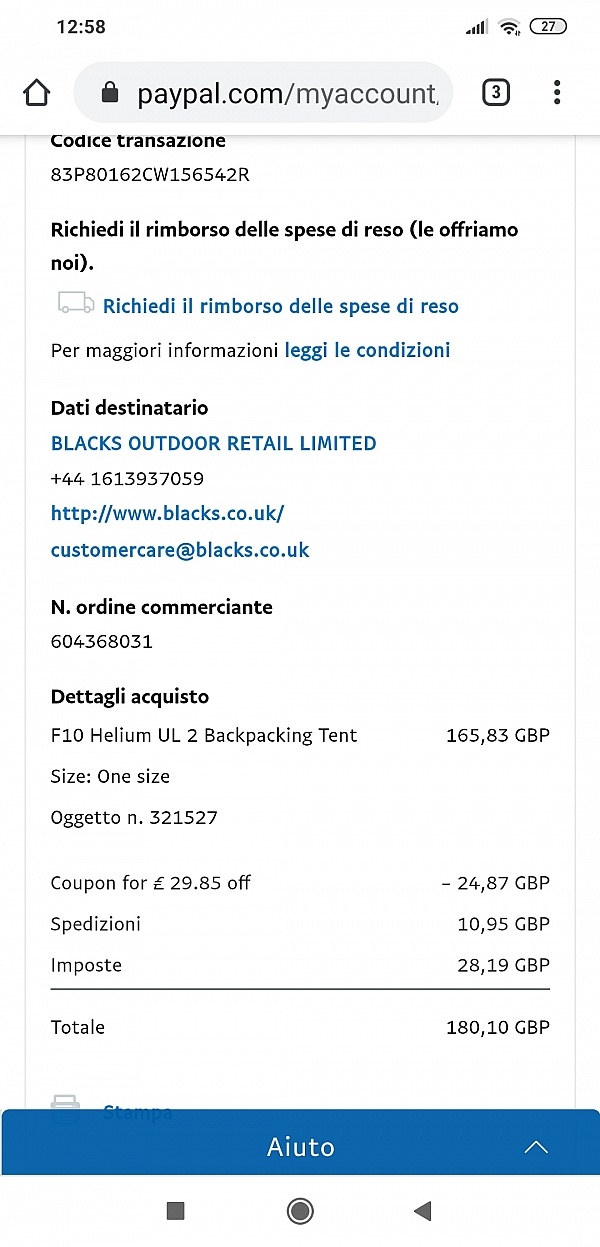Open BLACKS OUTDOOR RETAIL LIMITED merchant link

pyautogui.click(x=214, y=443)
